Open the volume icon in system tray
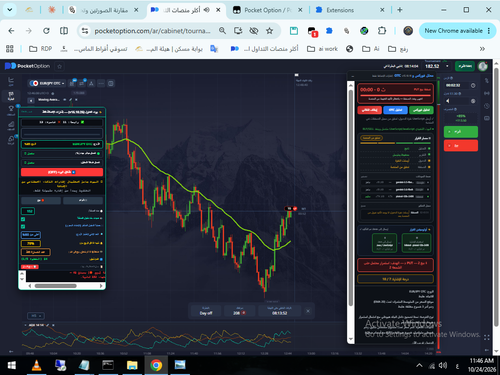 coord(443,366)
